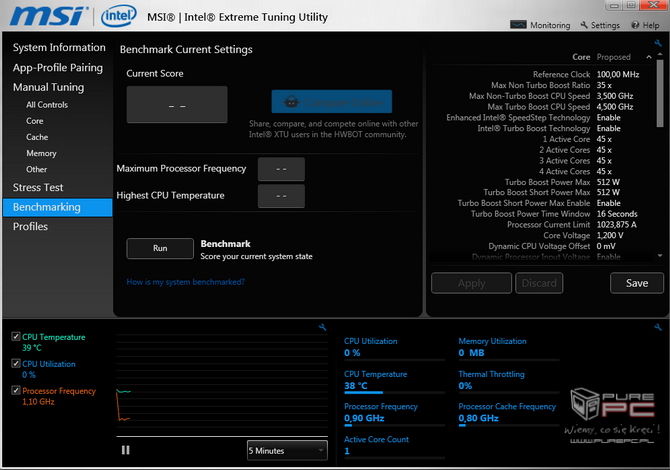
Task: Open the Stress Test section
Action: pyautogui.click(x=38, y=187)
